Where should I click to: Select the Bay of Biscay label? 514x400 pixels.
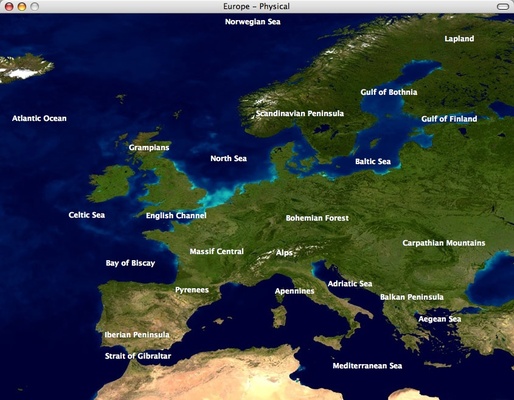coord(130,263)
